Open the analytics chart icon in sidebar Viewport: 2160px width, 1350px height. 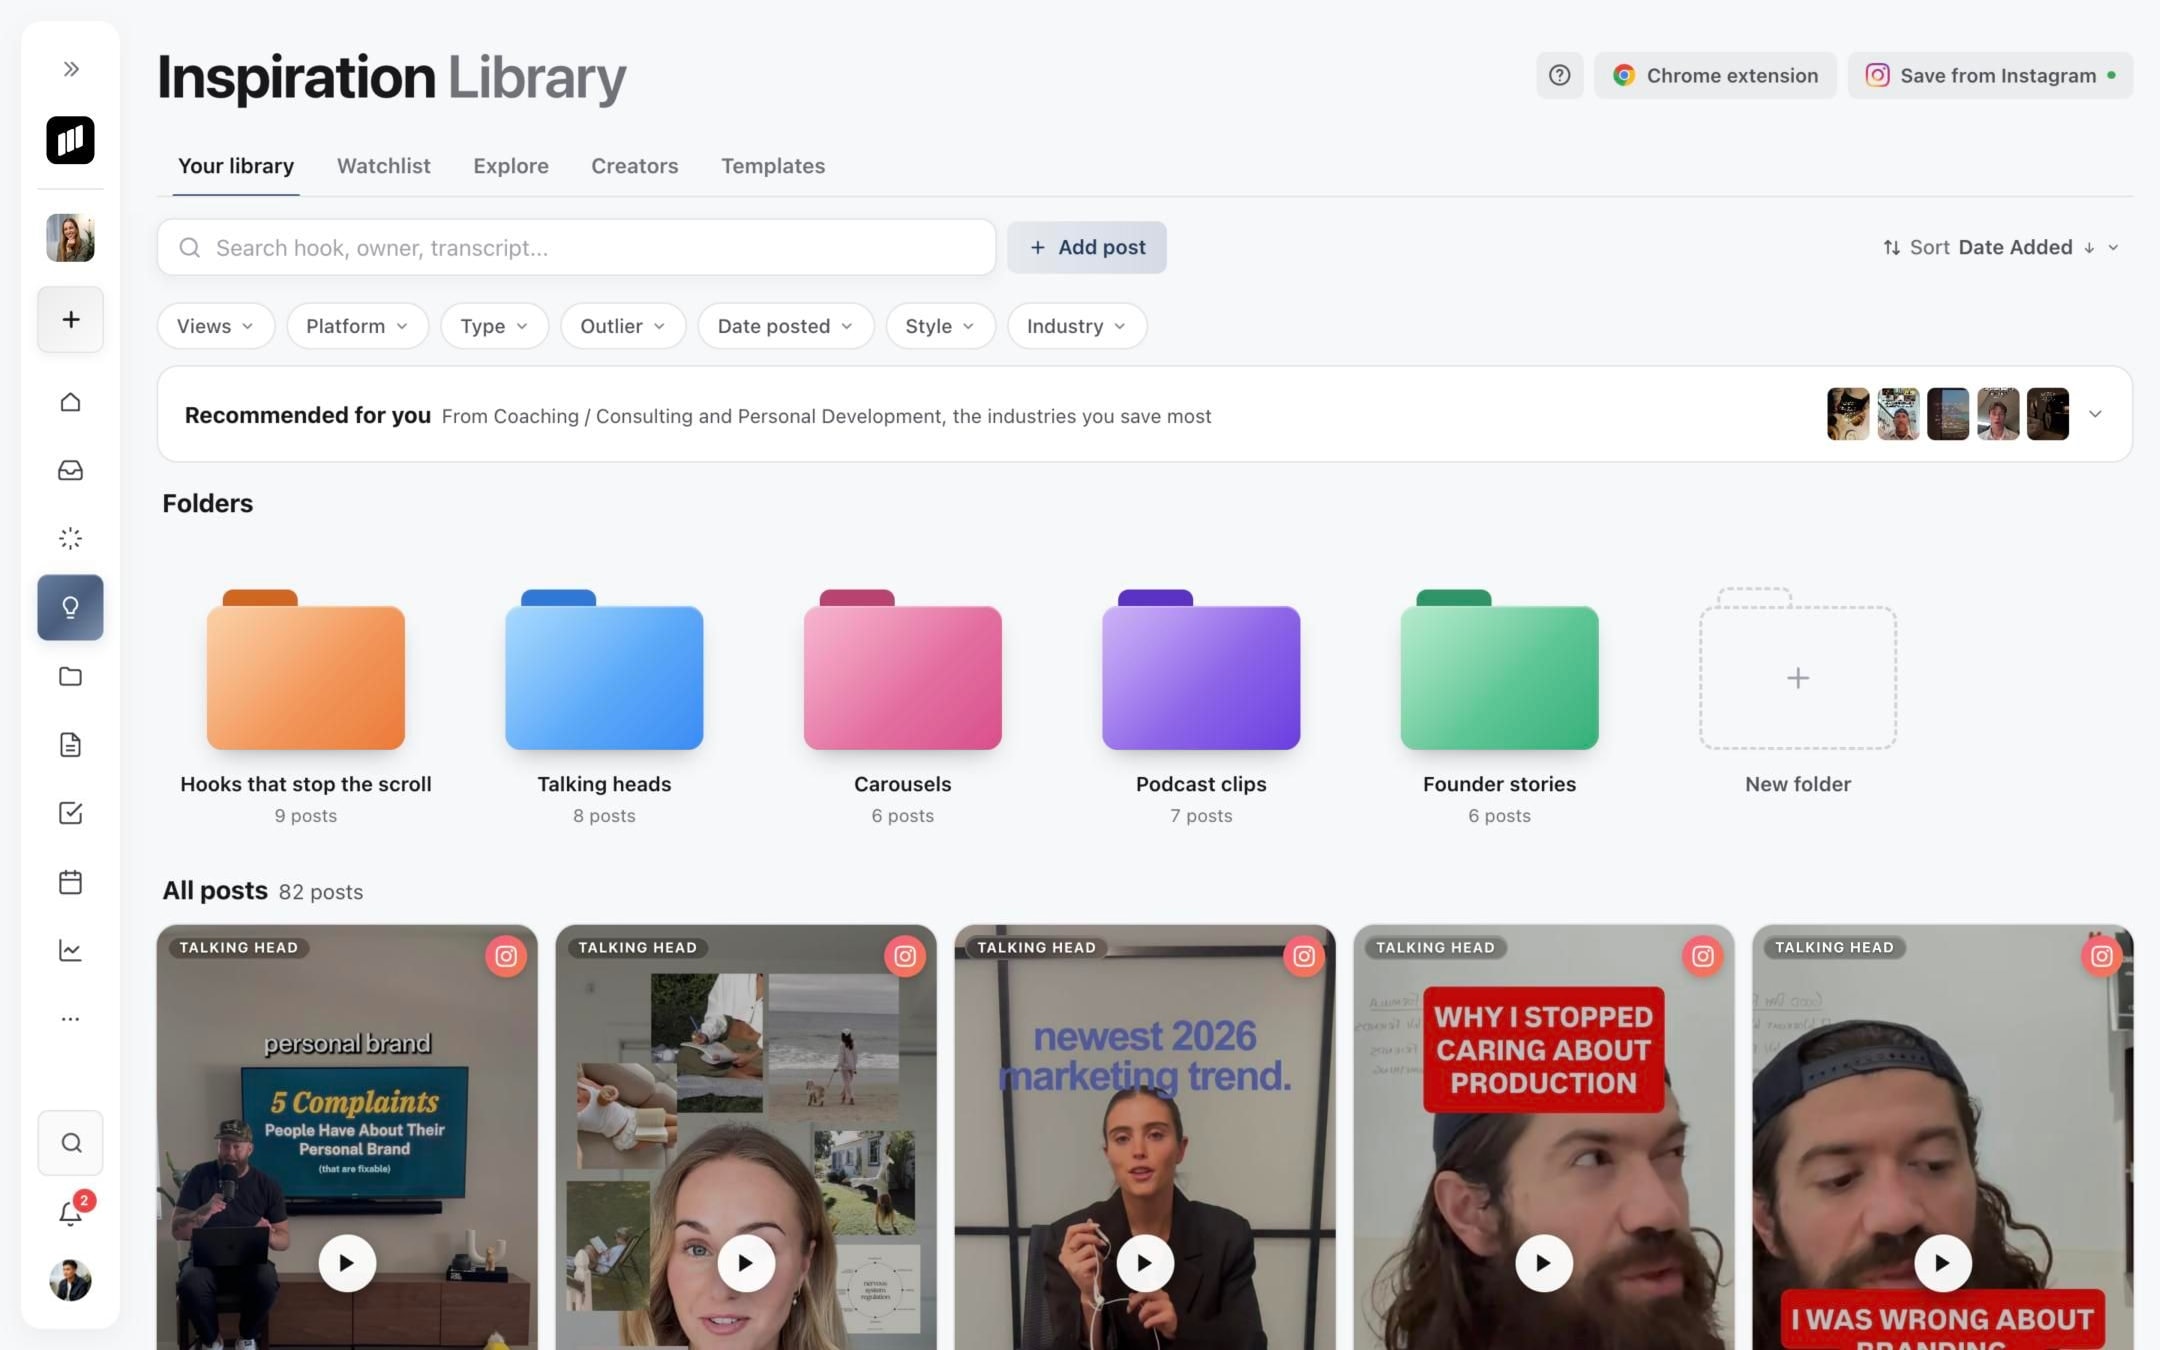click(x=70, y=950)
